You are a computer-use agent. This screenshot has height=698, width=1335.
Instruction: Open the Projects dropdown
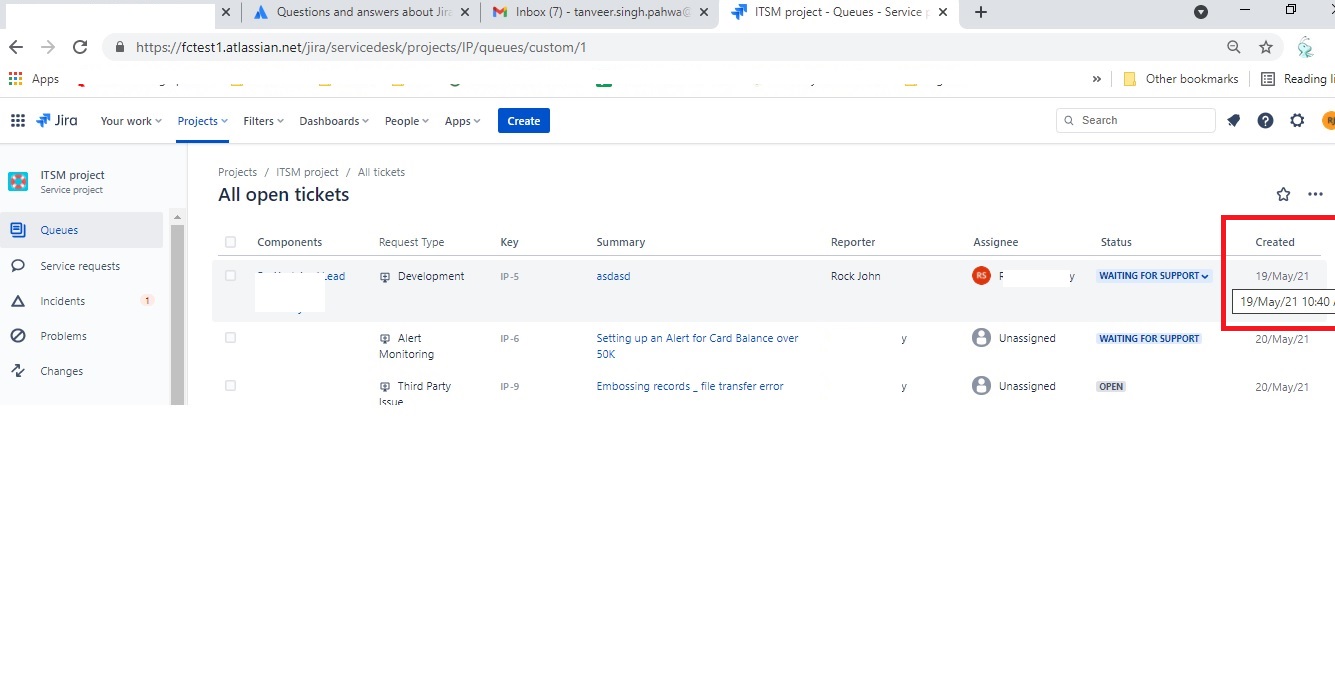click(x=203, y=121)
